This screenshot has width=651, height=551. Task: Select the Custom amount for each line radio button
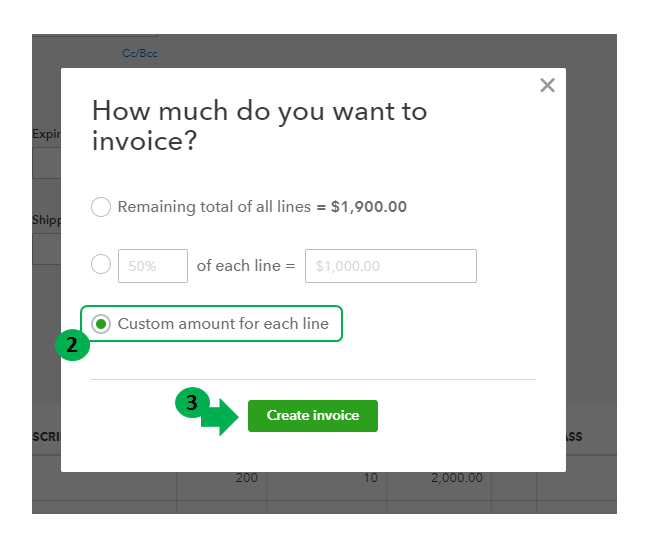click(101, 324)
